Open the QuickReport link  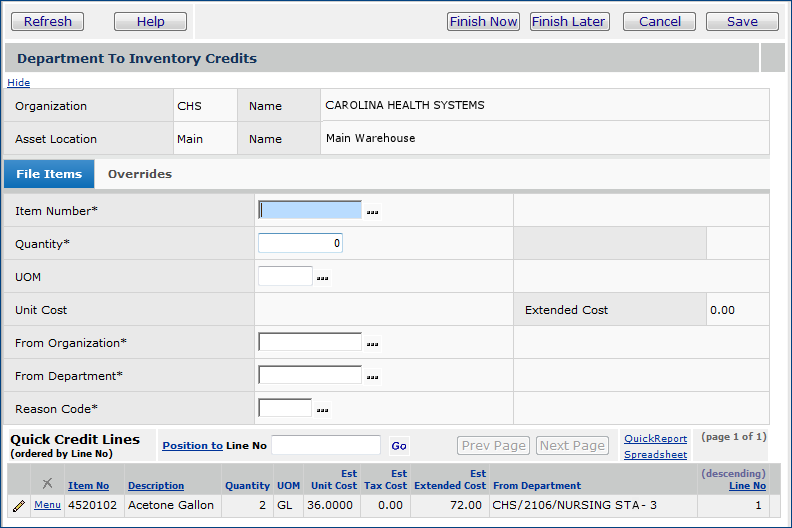click(x=655, y=438)
